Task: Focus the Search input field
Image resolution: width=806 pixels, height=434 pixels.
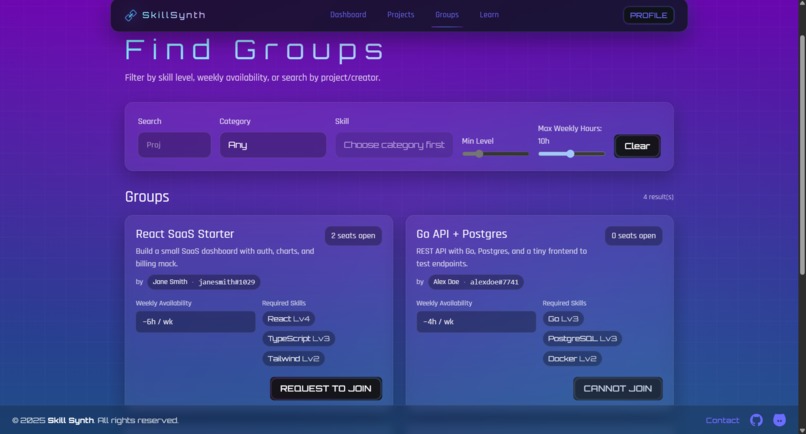Action: [x=174, y=145]
